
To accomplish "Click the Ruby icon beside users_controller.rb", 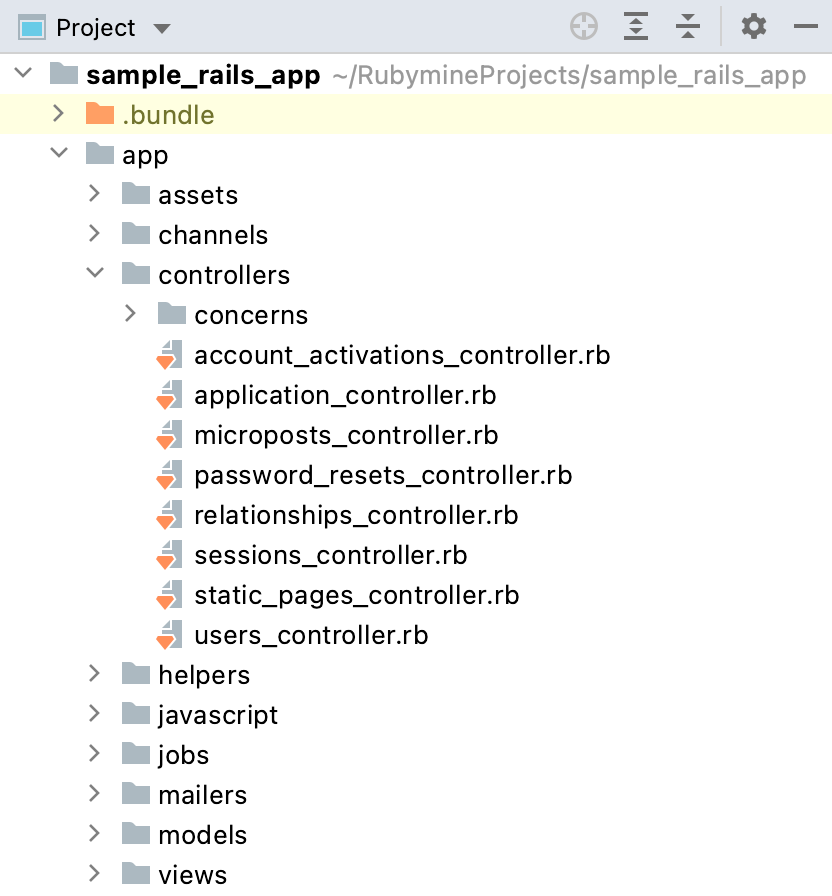I will (x=168, y=635).
